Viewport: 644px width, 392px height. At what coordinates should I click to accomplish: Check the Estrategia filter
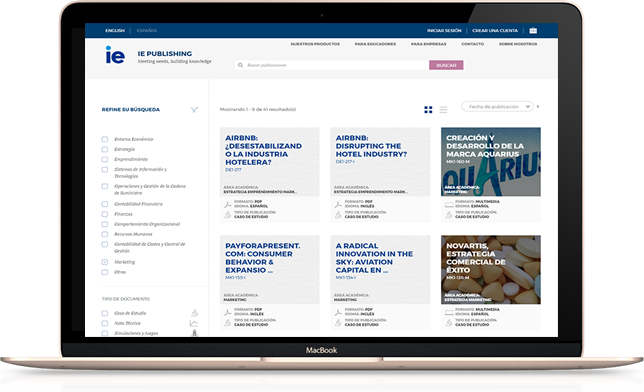click(105, 149)
